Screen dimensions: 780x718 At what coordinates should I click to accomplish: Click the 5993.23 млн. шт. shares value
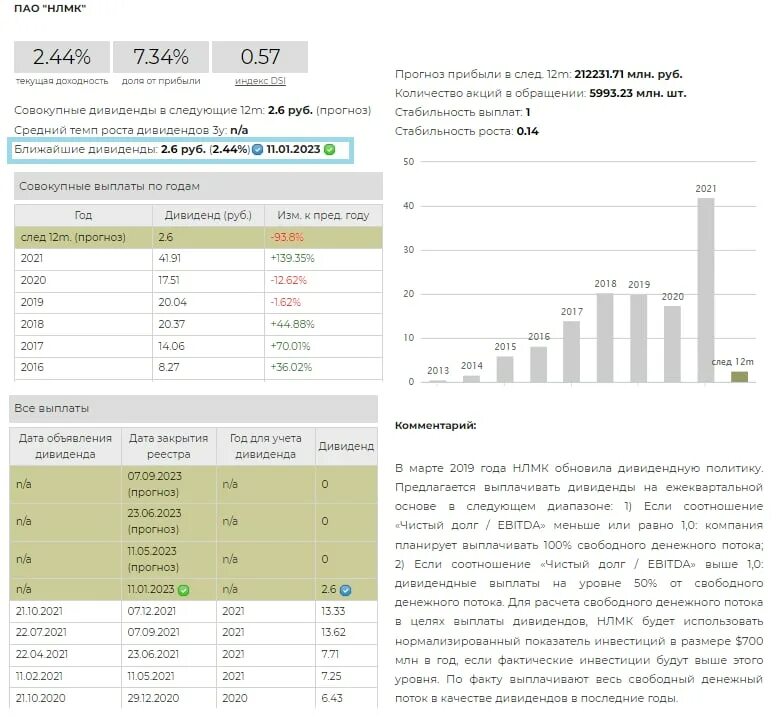pos(638,93)
